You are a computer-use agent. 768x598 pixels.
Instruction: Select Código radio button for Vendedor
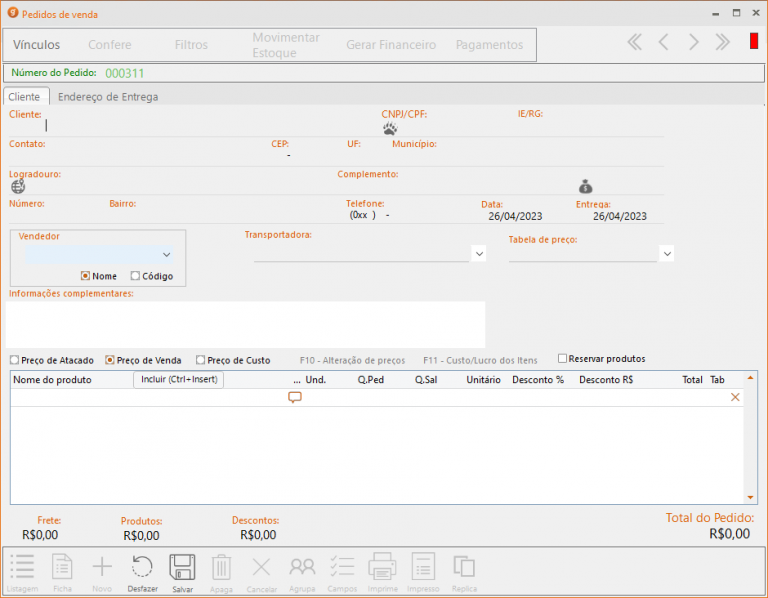pos(135,276)
